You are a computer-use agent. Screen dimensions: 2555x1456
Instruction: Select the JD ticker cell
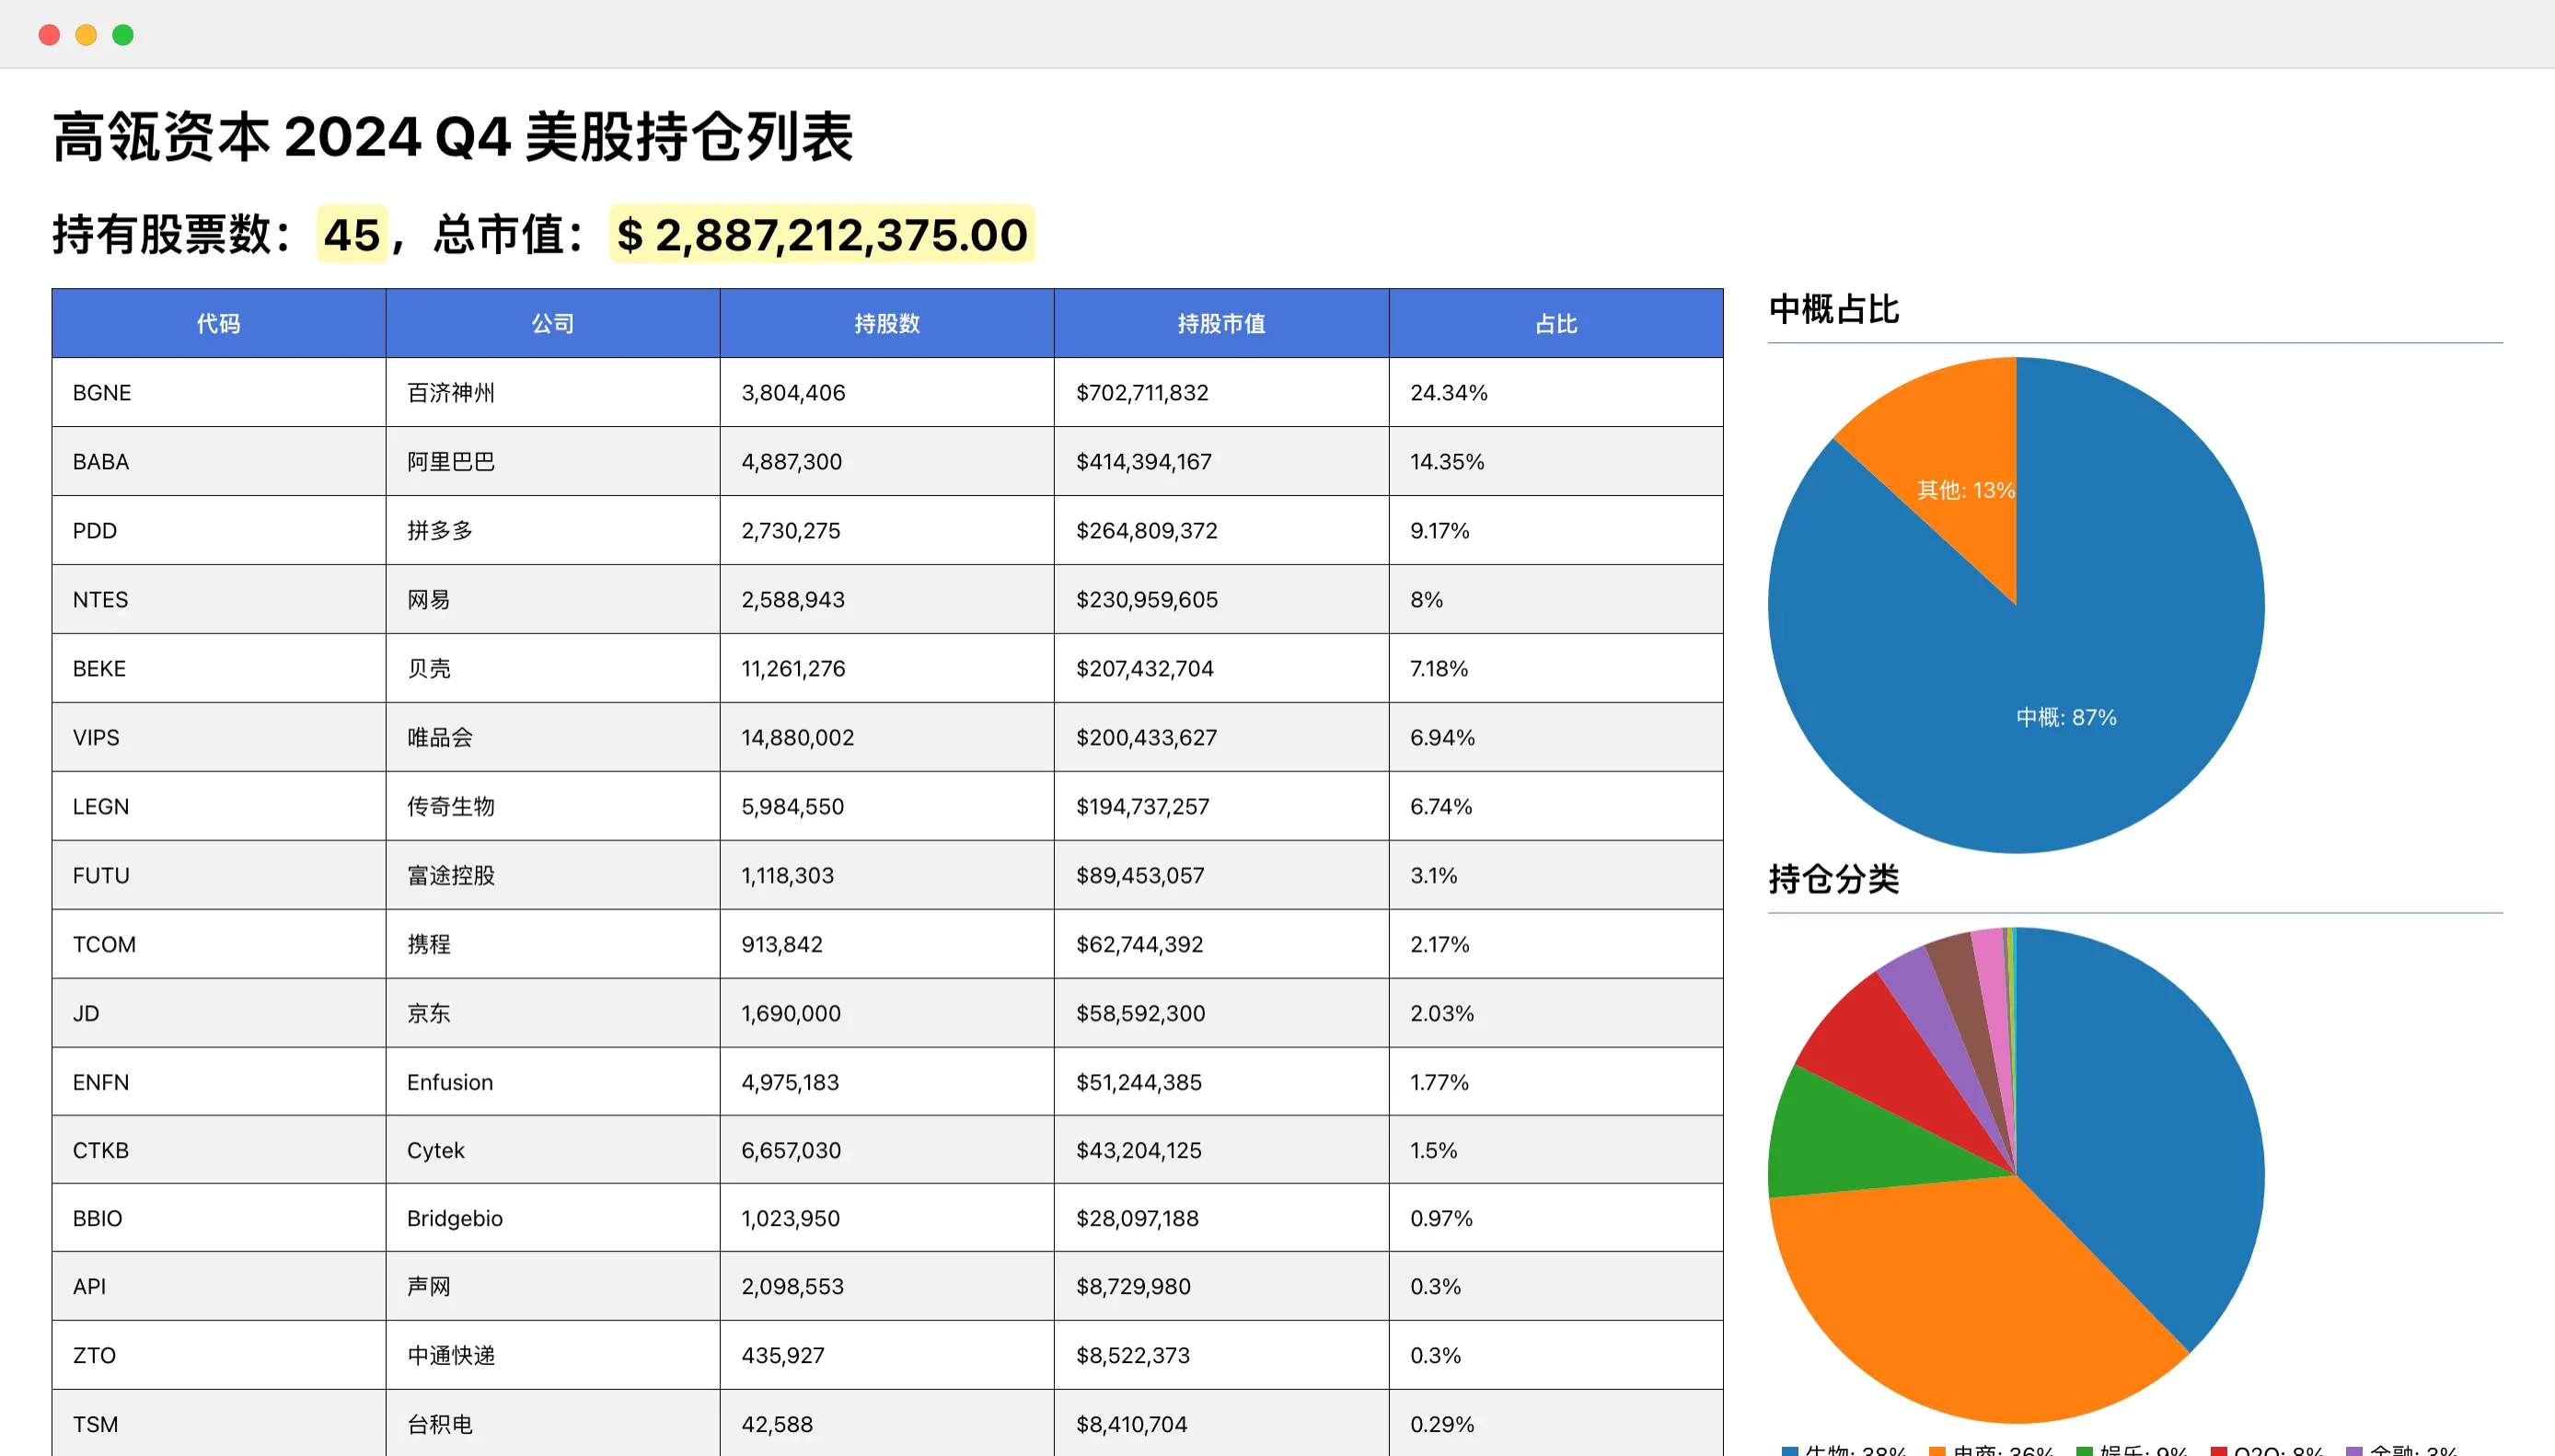tap(219, 1013)
